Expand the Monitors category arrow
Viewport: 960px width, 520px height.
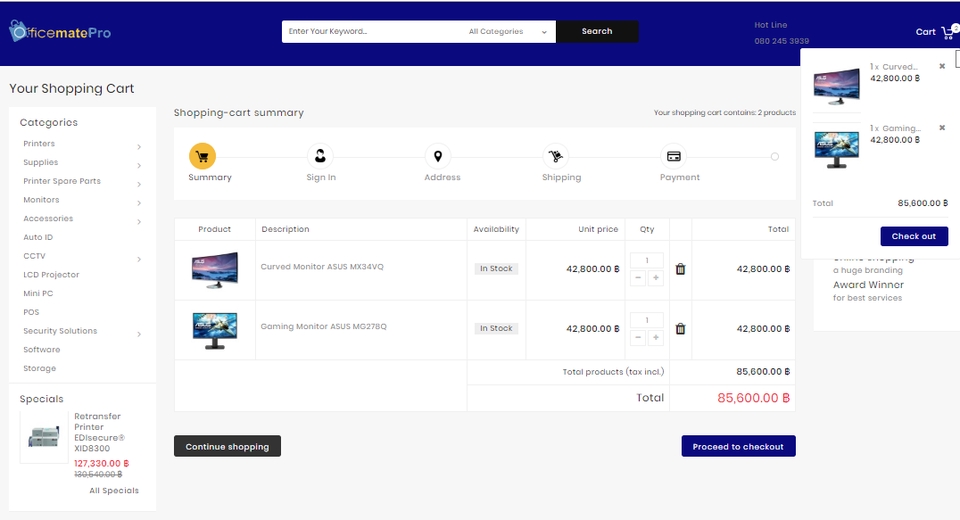tap(139, 203)
